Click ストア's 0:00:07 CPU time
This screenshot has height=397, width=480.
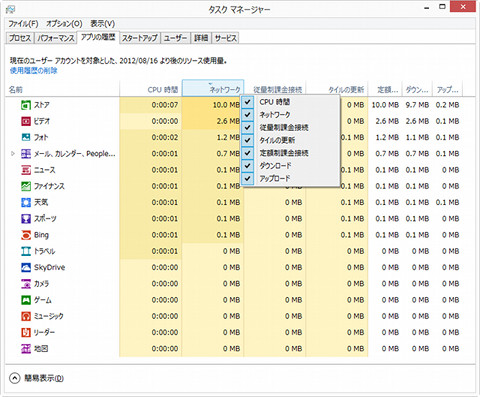165,105
